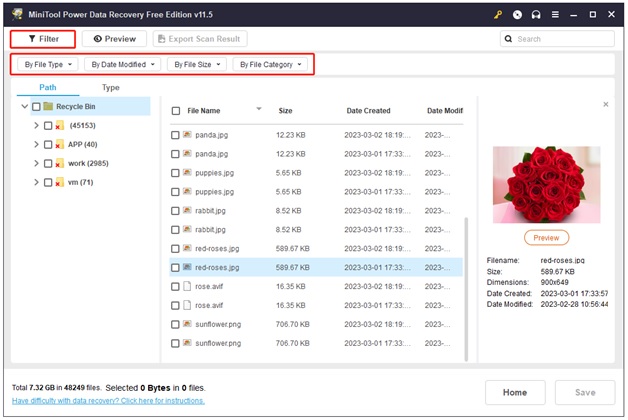This screenshot has width=628, height=420.
Task: Close the preview panel with X icon
Action: [x=605, y=104]
